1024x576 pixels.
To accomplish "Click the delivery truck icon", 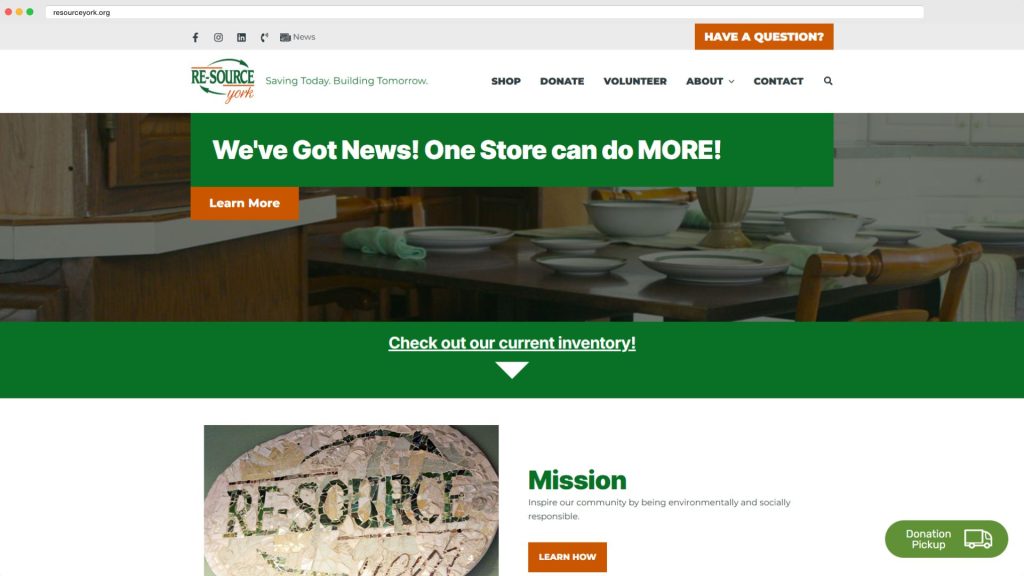I will point(978,539).
